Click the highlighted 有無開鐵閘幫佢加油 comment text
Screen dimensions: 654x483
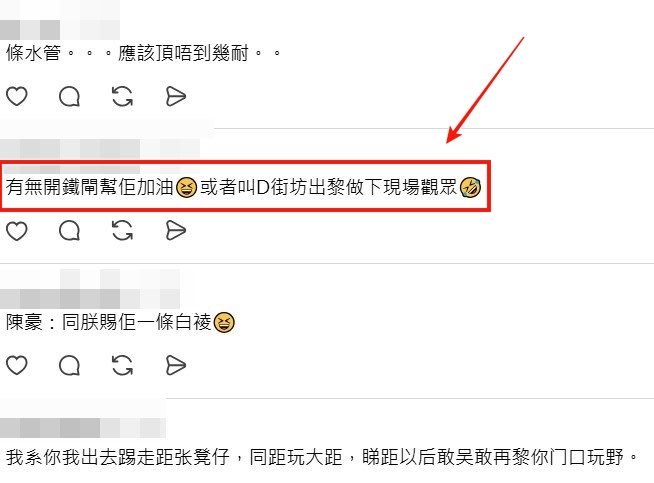pyautogui.click(x=243, y=187)
